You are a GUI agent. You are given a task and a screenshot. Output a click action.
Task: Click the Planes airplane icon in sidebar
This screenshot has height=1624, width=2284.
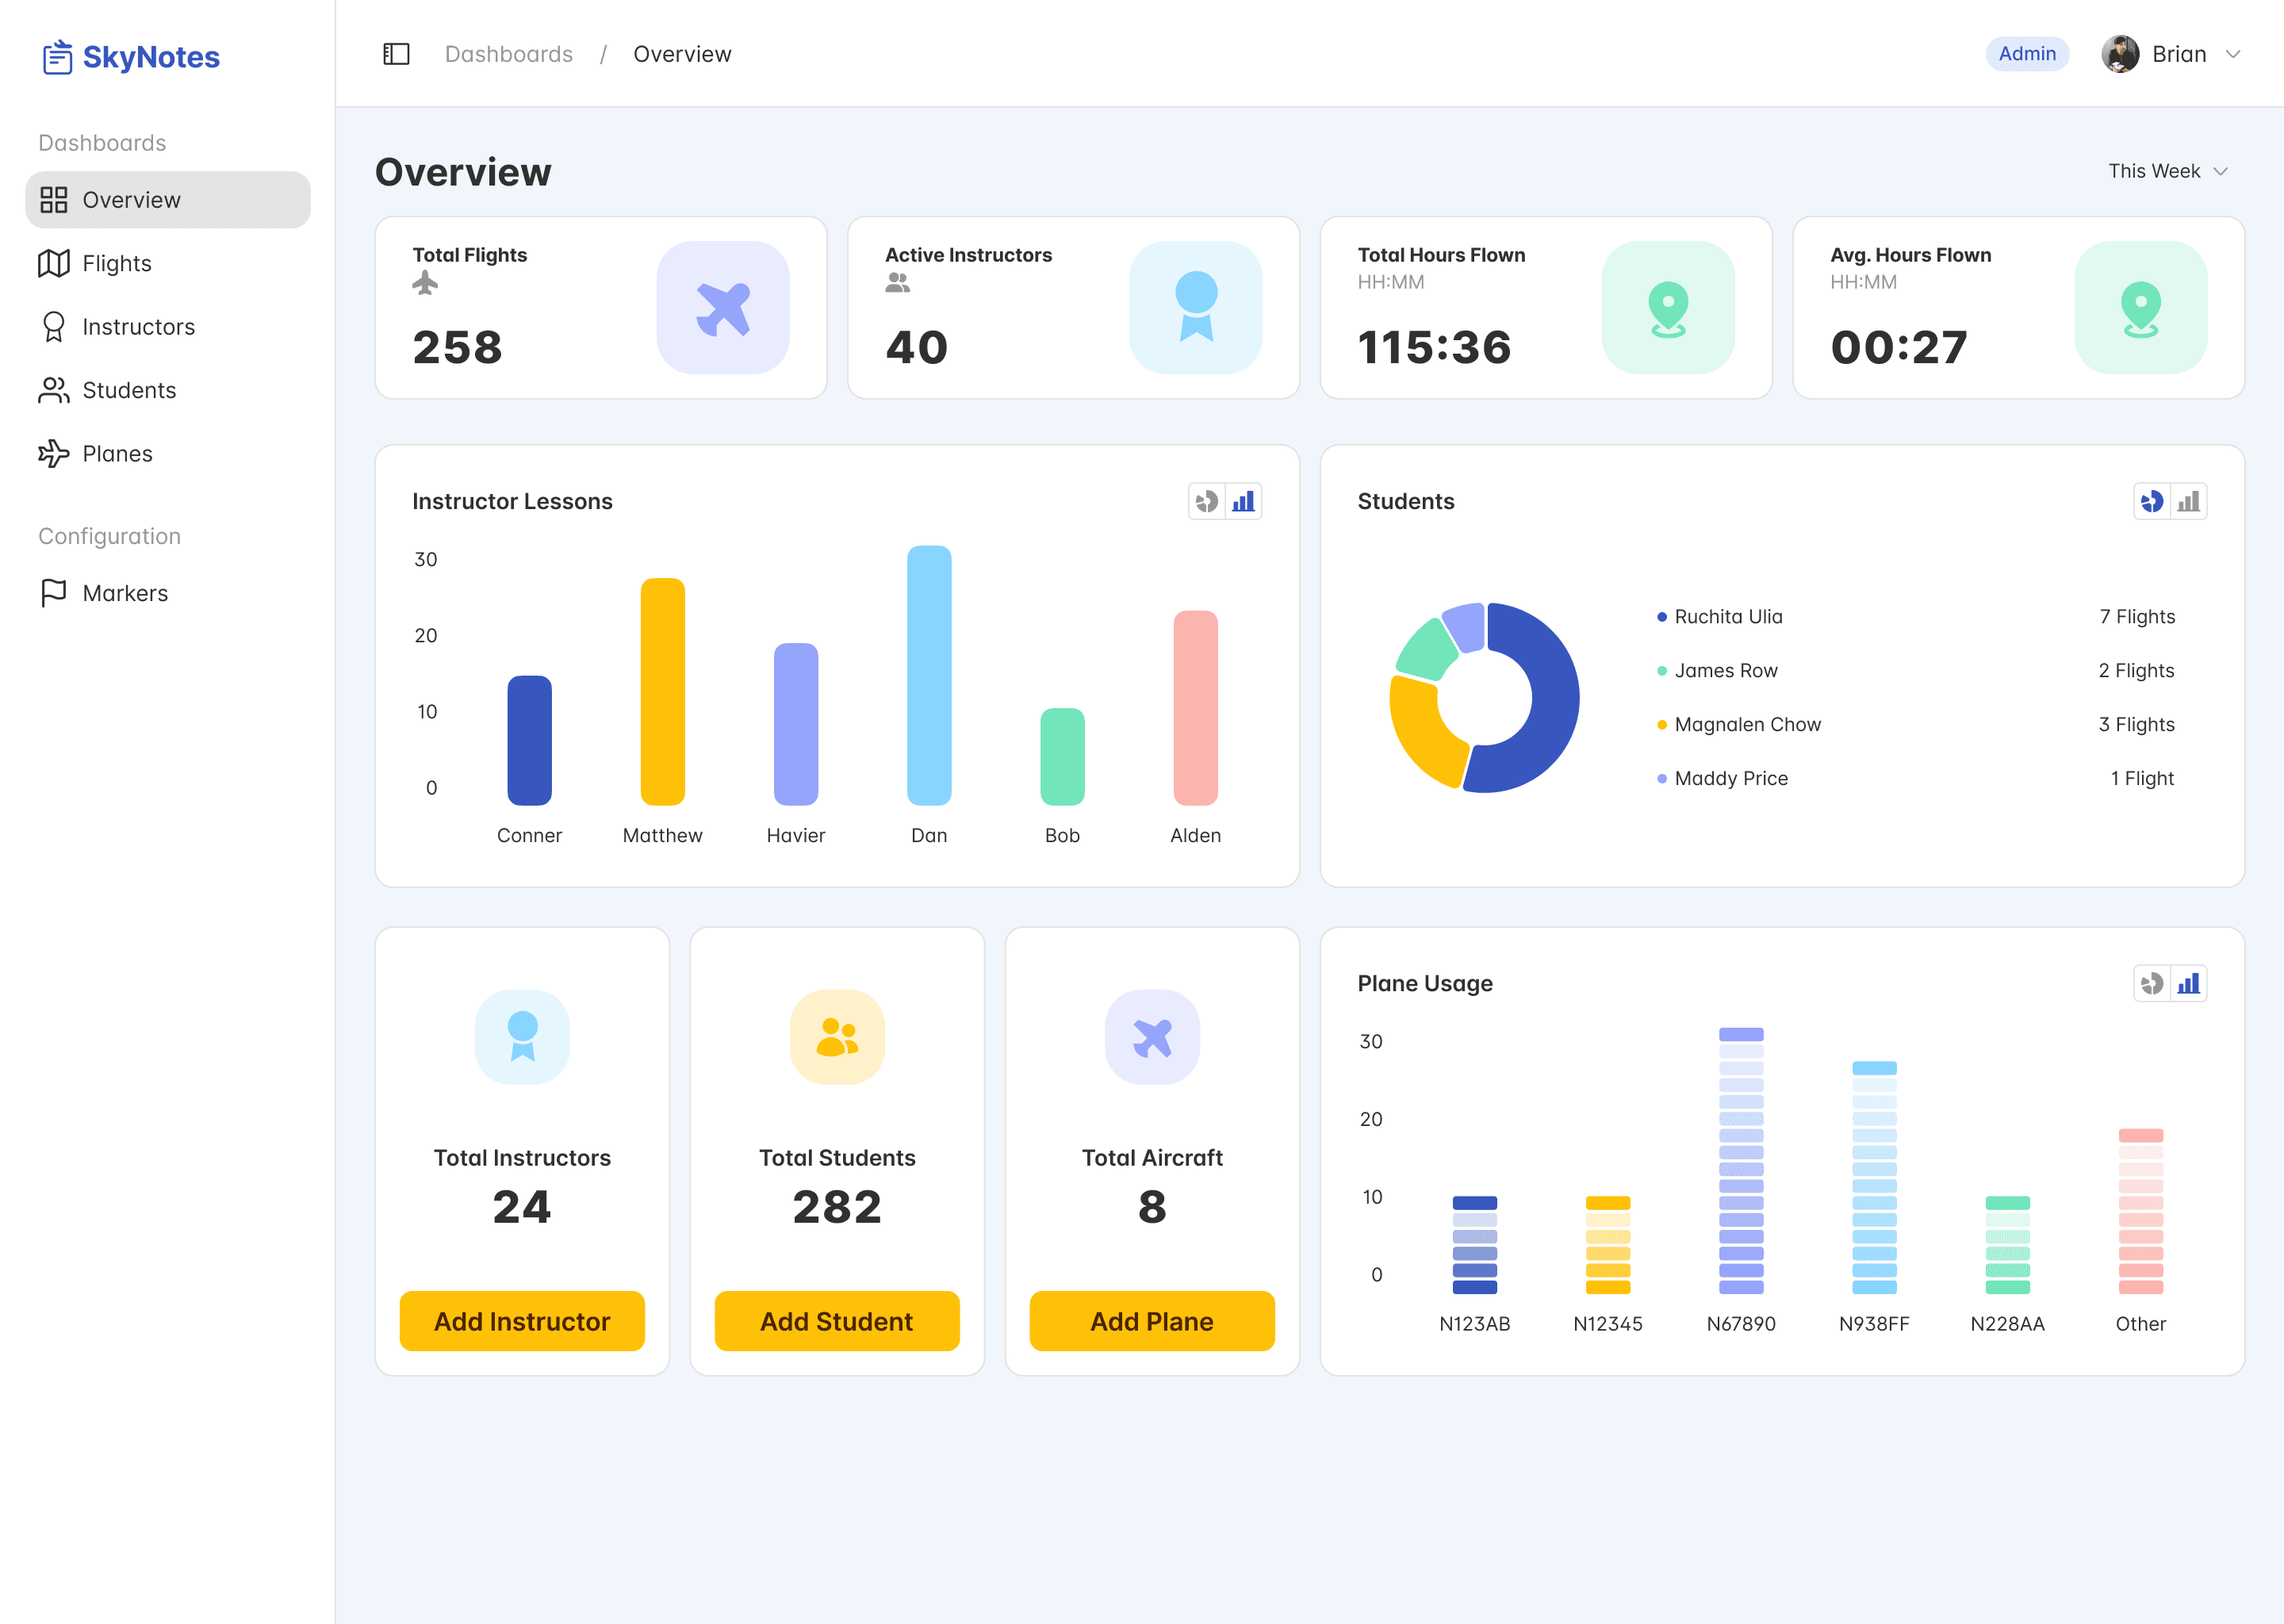(x=54, y=454)
